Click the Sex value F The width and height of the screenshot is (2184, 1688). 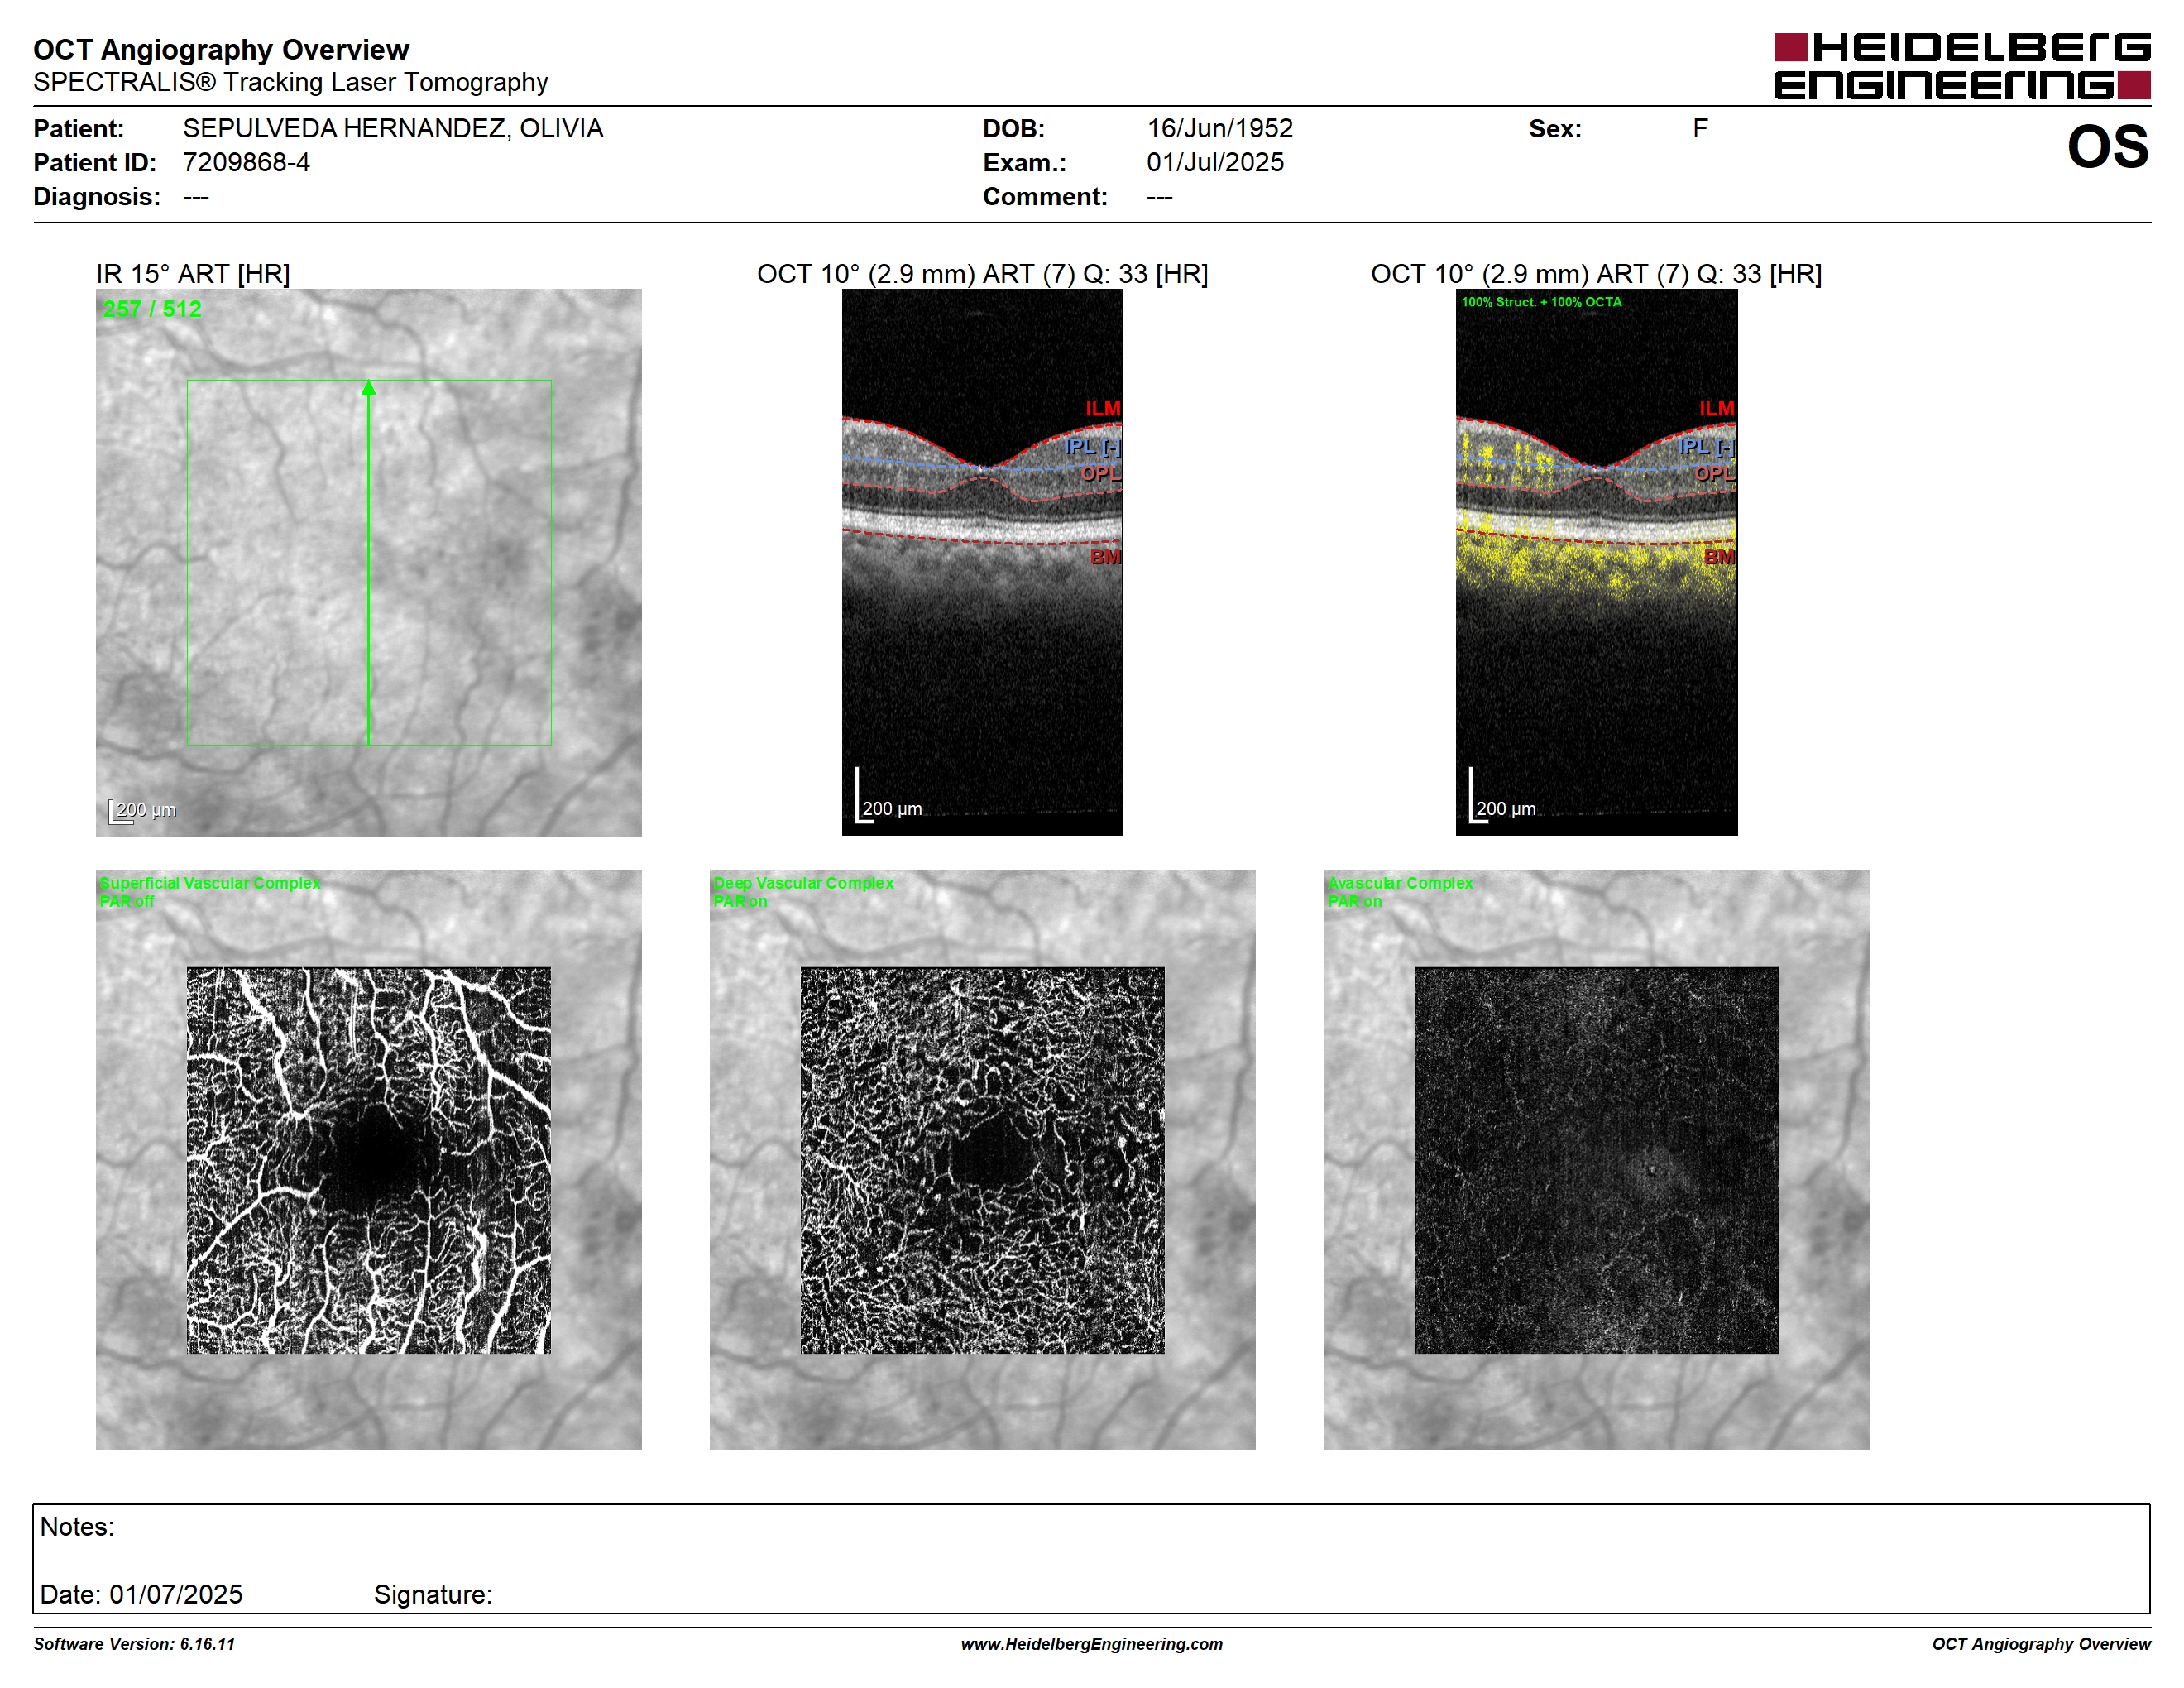coord(1700,129)
